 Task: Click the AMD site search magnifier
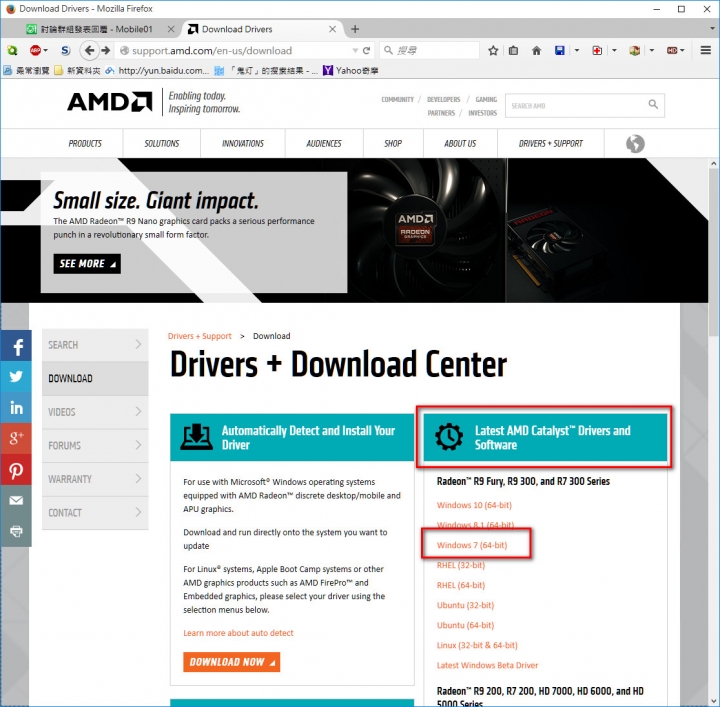(653, 105)
